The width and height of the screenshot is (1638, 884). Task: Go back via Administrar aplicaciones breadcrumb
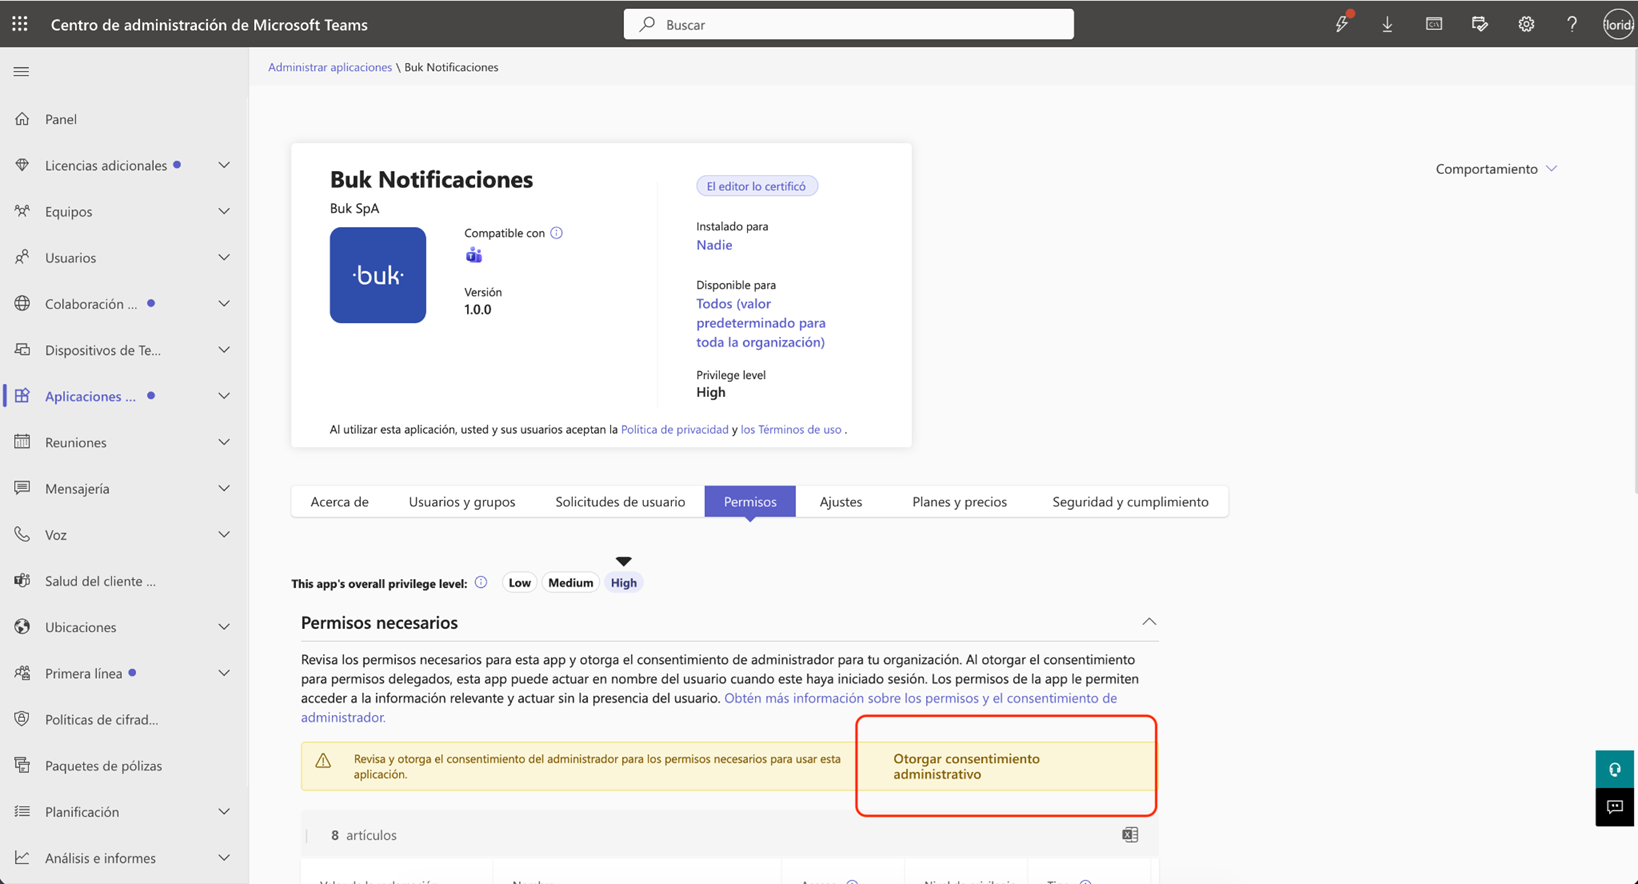point(330,67)
